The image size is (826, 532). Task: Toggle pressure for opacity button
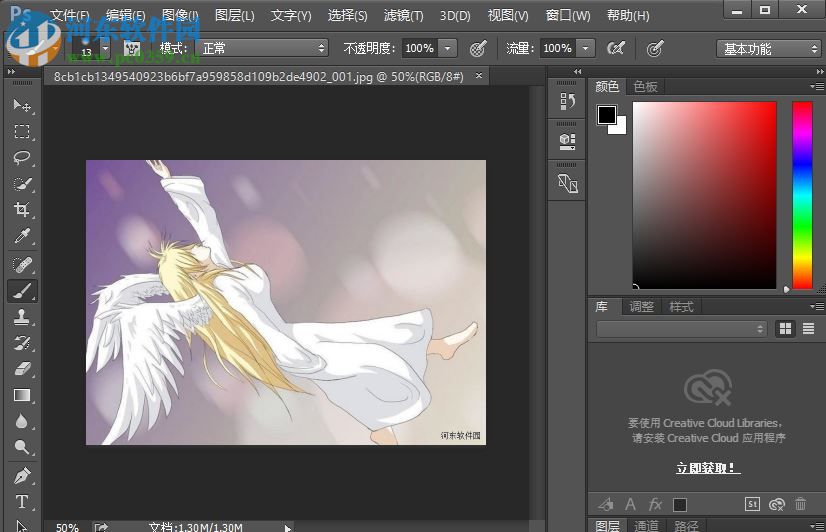tap(478, 48)
